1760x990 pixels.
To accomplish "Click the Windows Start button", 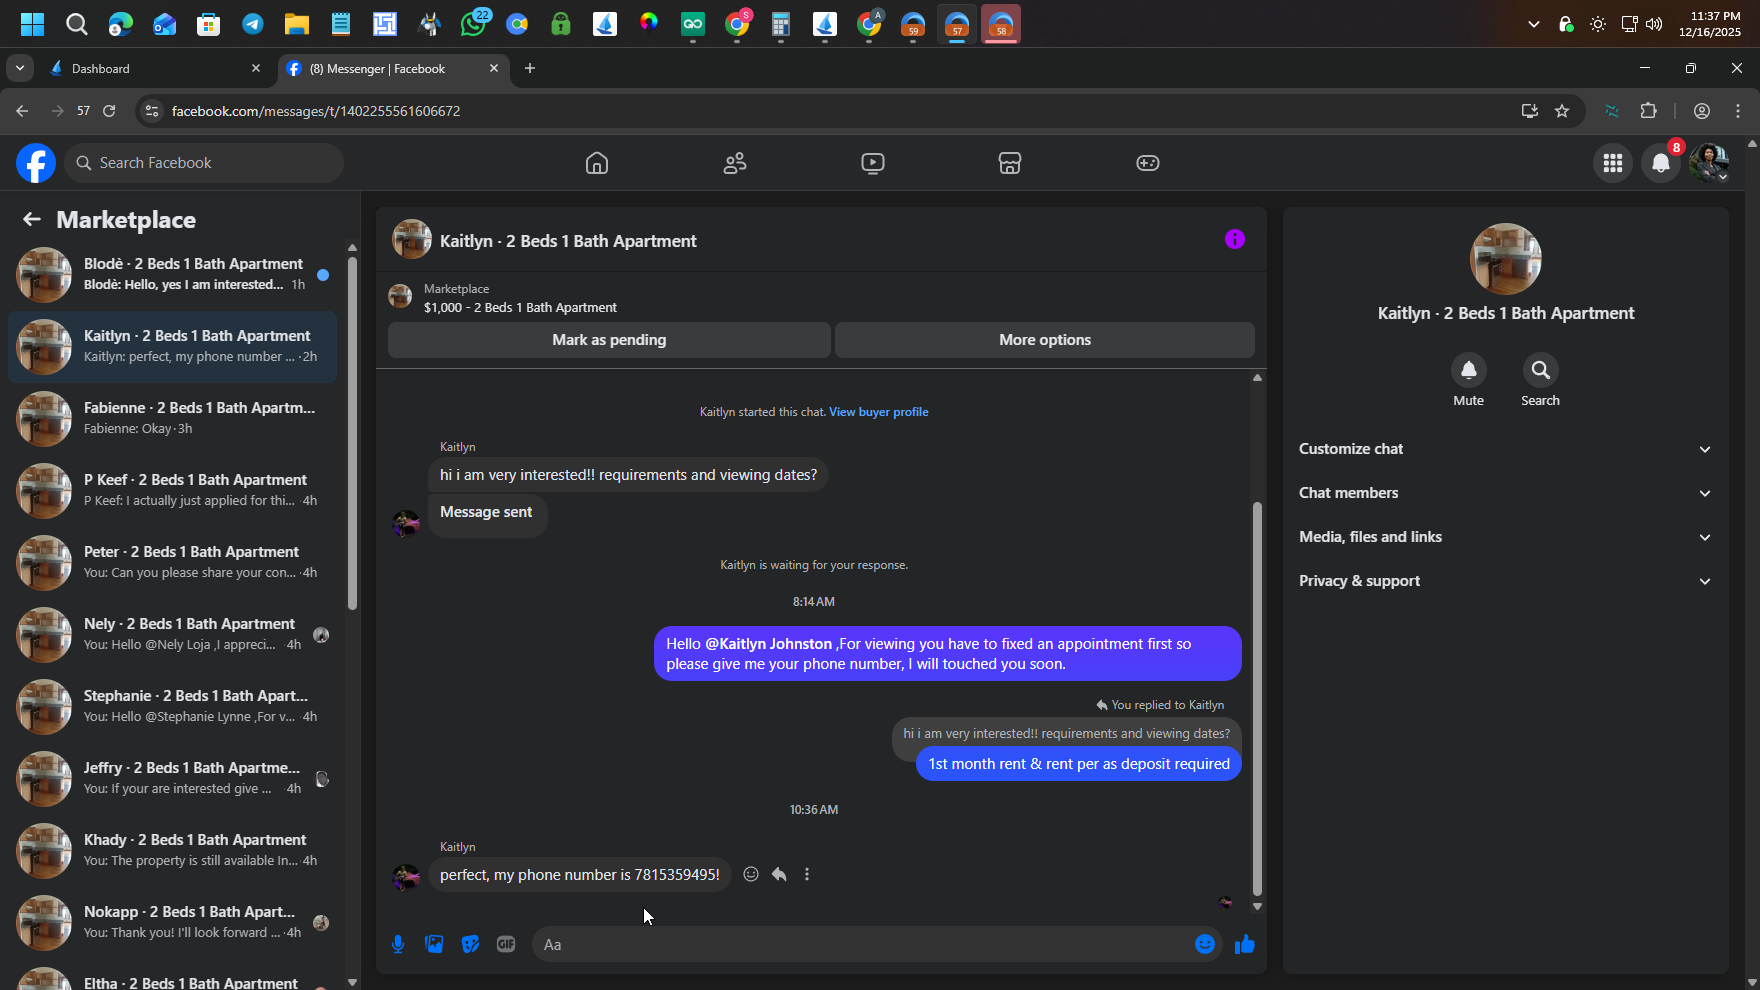I will tap(33, 24).
